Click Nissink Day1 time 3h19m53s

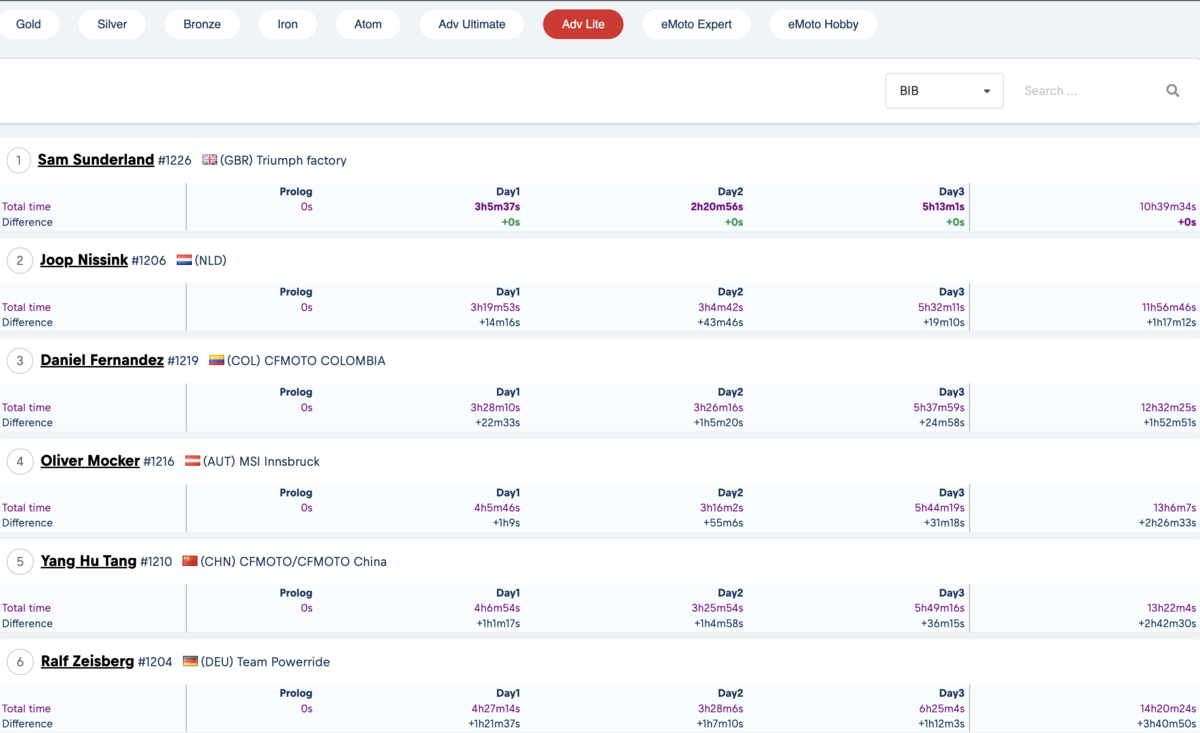495,307
